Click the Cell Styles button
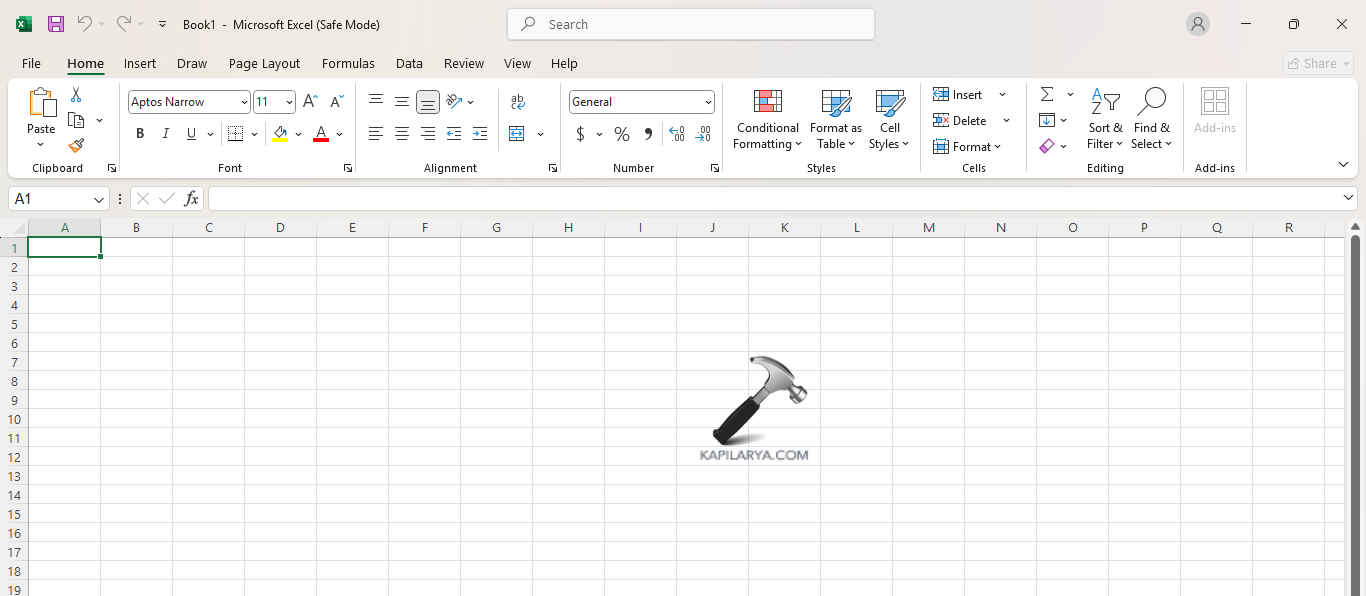The image size is (1366, 596). (889, 120)
